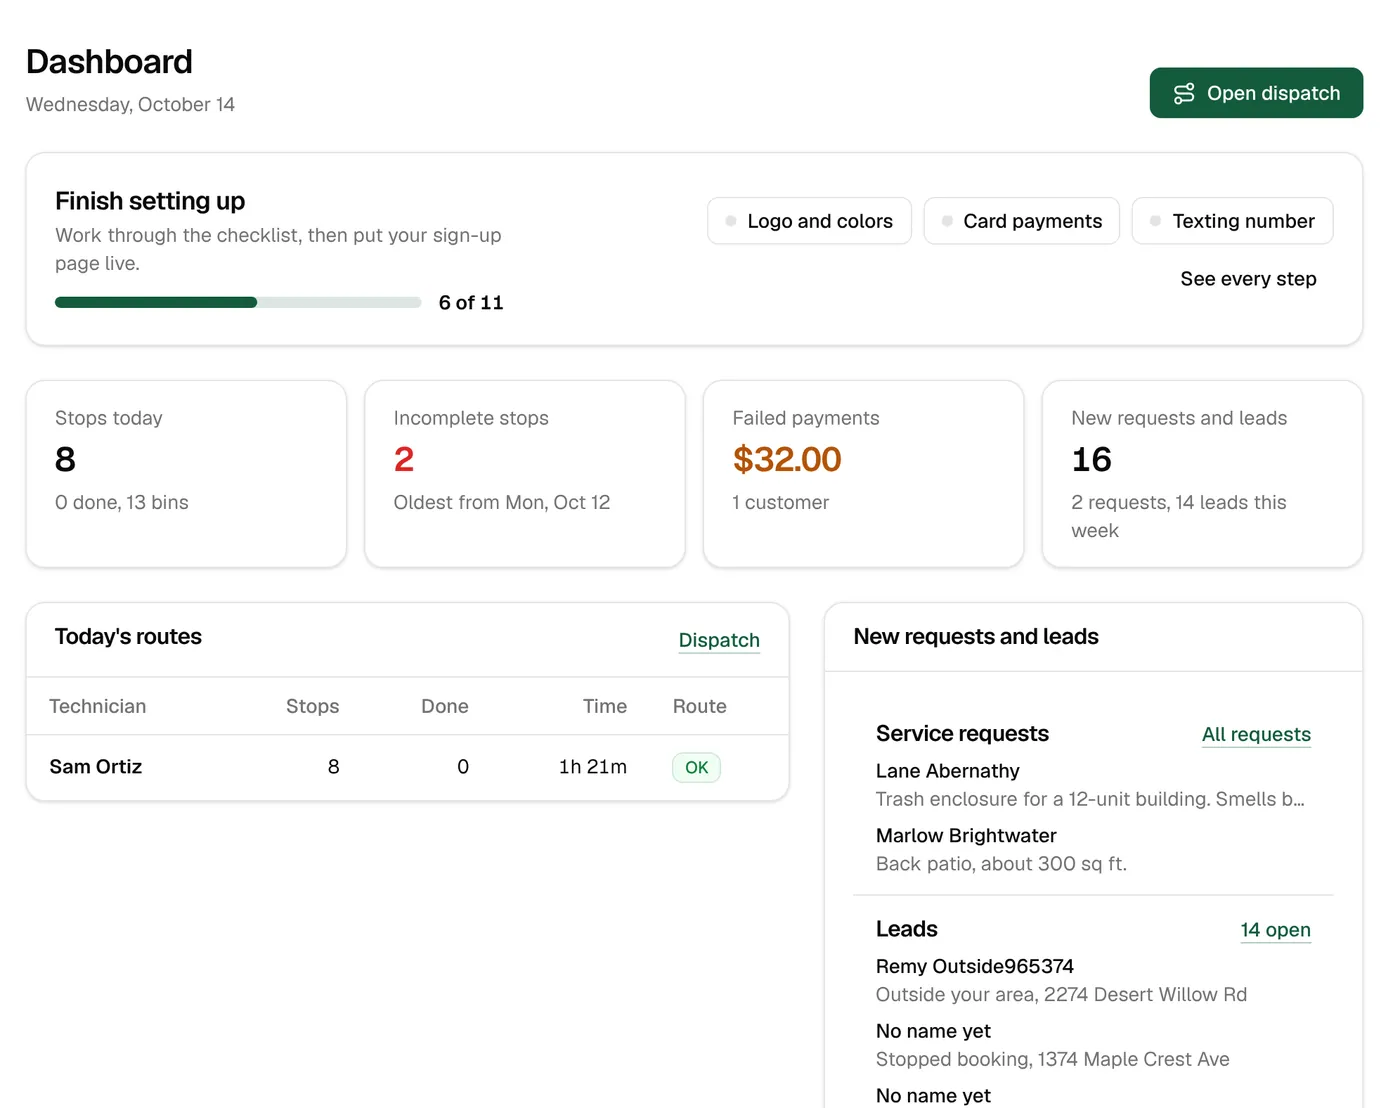
Task: Click the Technician column header
Action: pyautogui.click(x=98, y=706)
